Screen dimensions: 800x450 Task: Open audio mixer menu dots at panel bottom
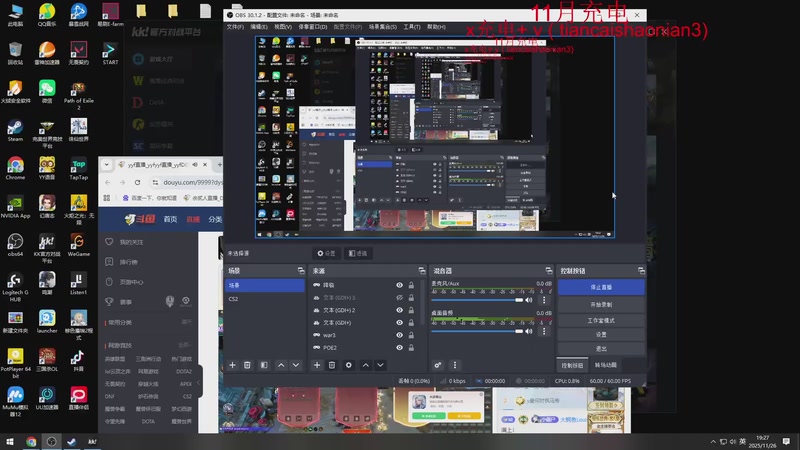tap(455, 365)
